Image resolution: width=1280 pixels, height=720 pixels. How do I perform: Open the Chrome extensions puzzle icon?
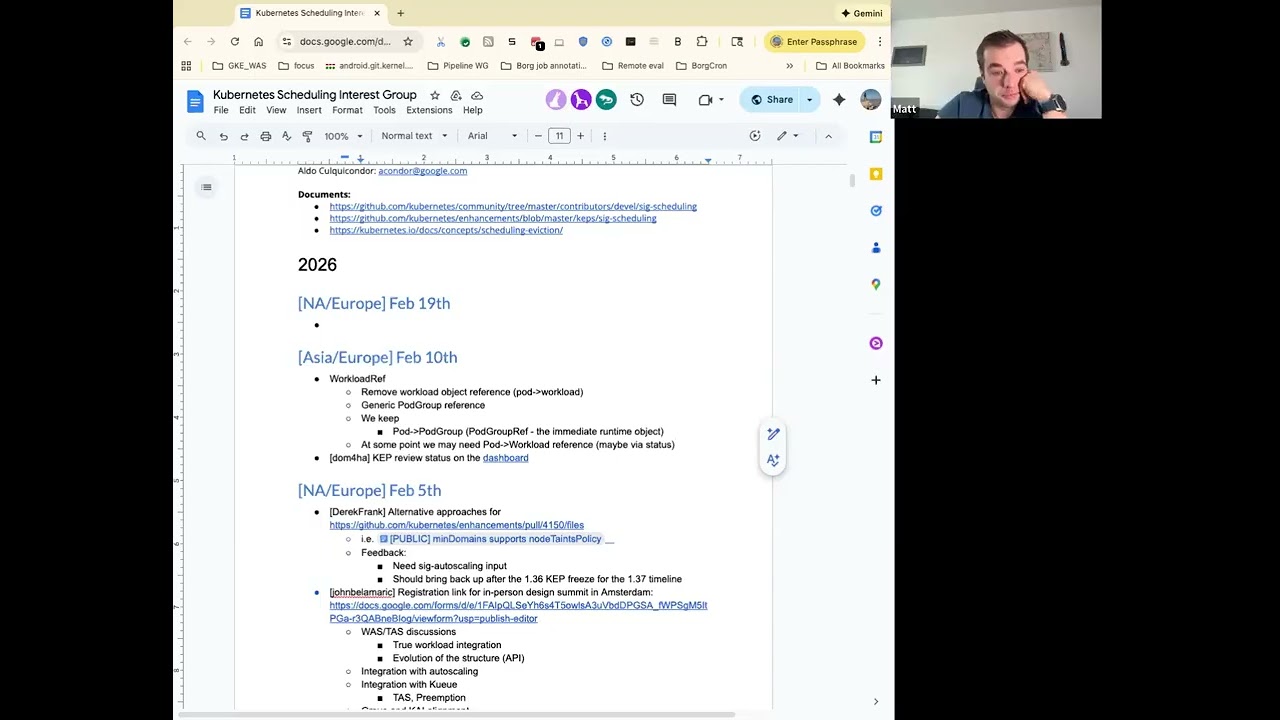click(702, 41)
